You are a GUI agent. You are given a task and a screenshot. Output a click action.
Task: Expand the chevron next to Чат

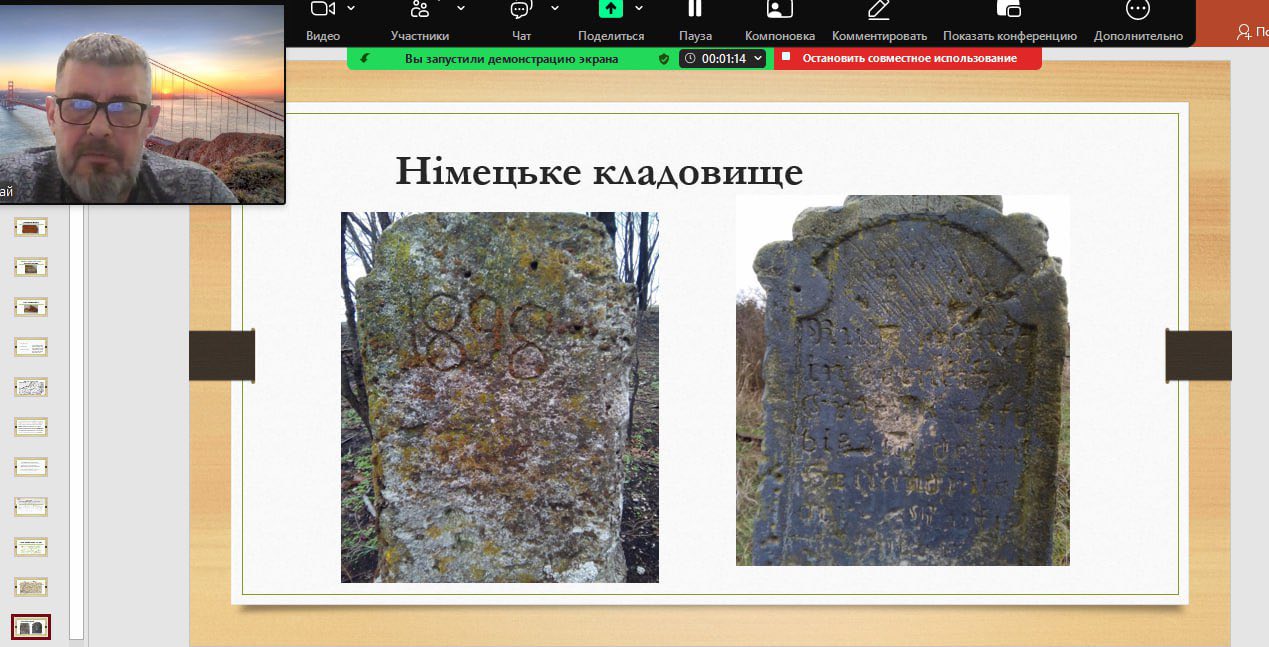pos(555,8)
